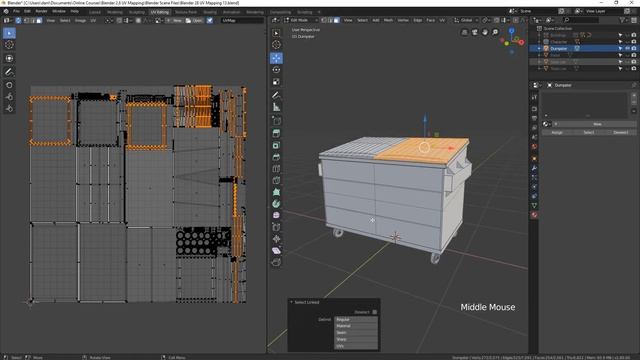Select the Loop Cut tool
Image resolution: width=640 pixels, height=360 pixels.
click(x=276, y=169)
